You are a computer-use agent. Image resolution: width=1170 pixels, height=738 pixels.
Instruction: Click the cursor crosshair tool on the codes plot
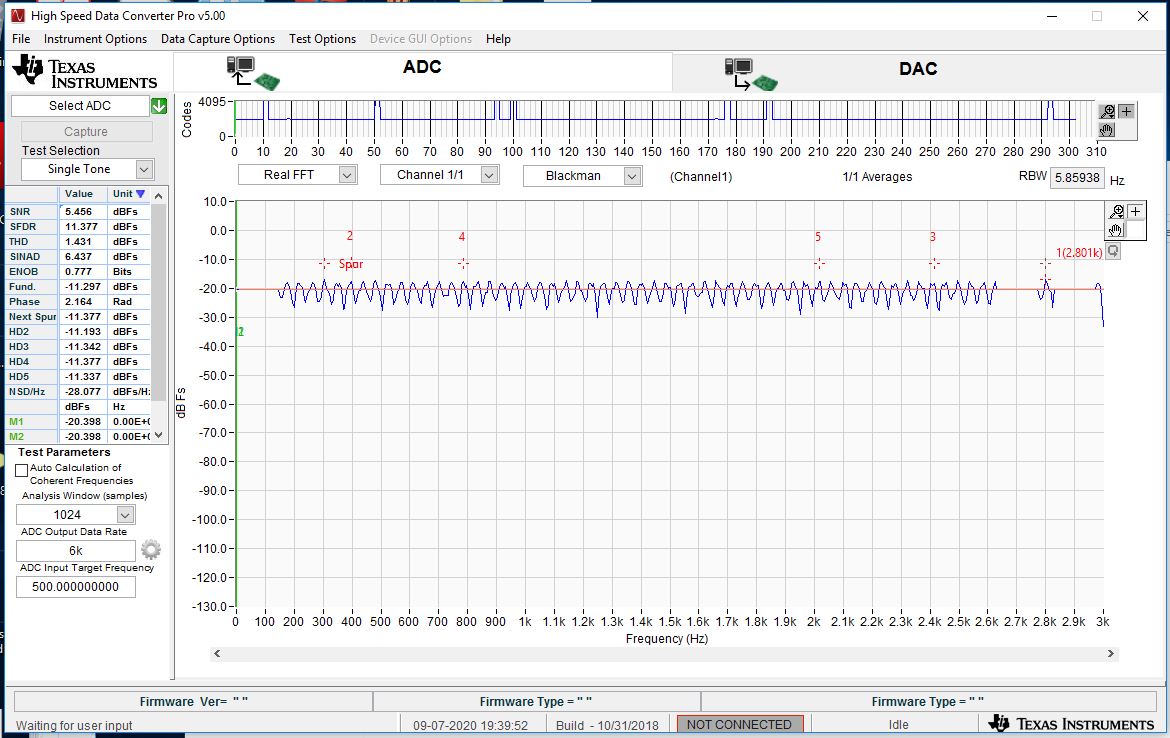1126,112
